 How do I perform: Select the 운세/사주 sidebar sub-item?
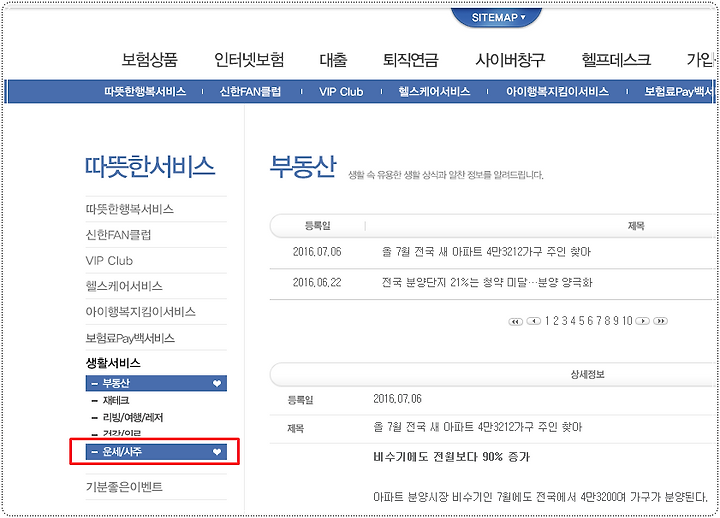tap(156, 452)
